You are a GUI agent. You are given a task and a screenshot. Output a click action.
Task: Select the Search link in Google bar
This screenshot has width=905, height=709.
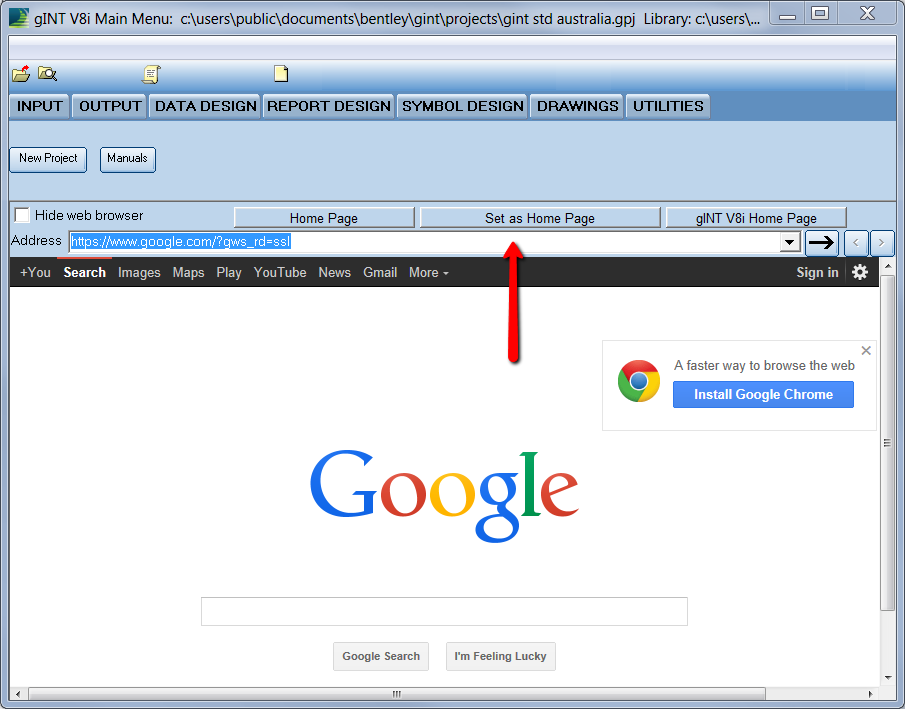coord(84,273)
